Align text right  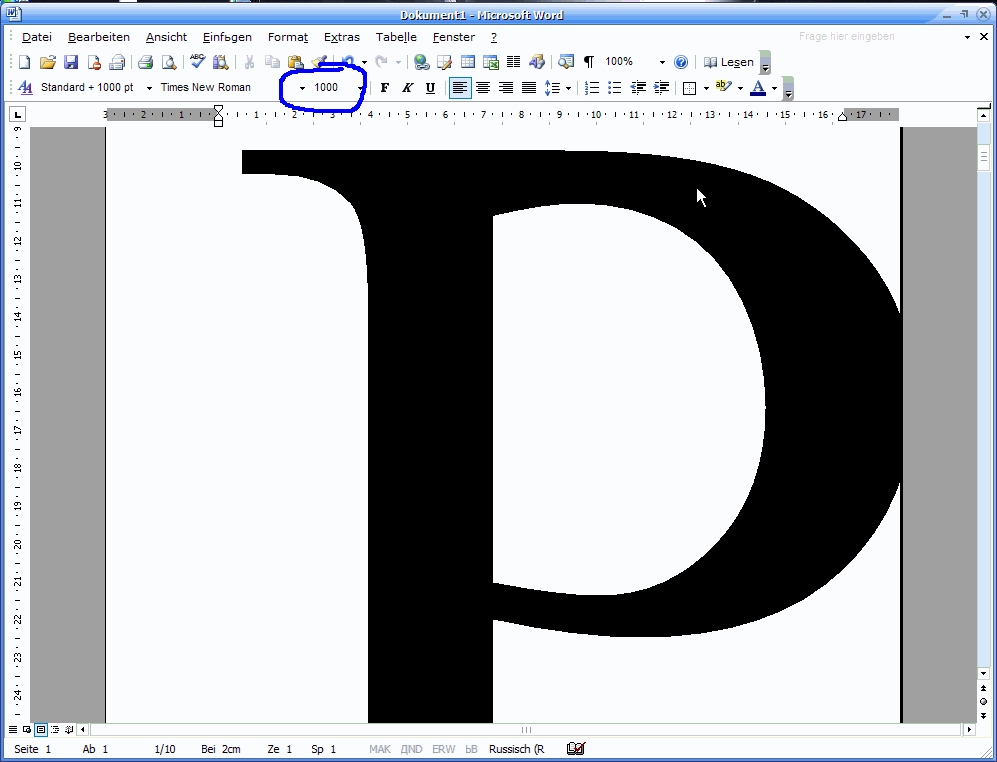click(506, 88)
